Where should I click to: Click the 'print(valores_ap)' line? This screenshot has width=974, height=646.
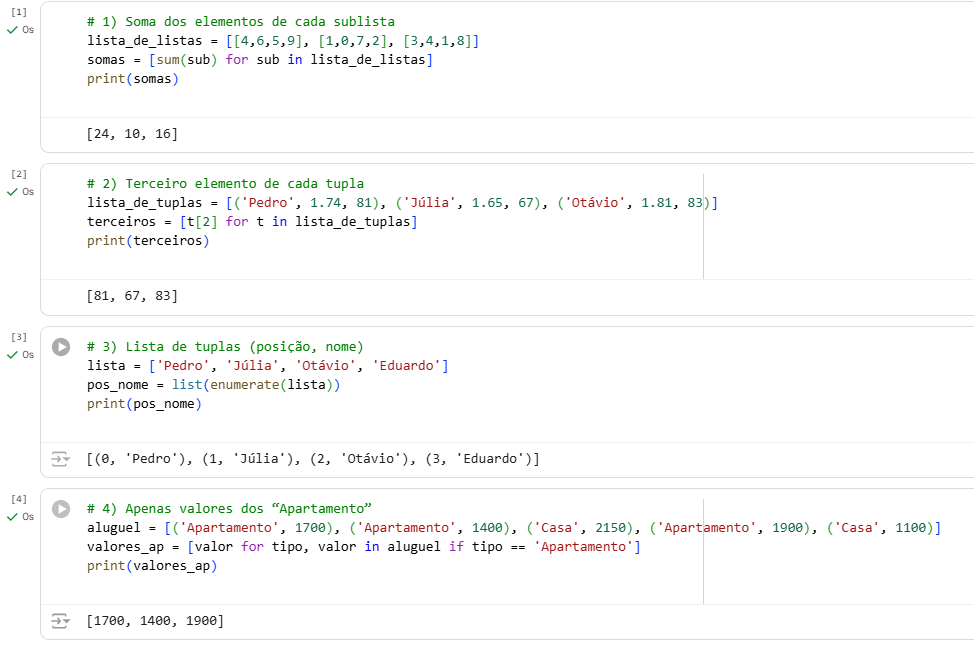tap(152, 566)
